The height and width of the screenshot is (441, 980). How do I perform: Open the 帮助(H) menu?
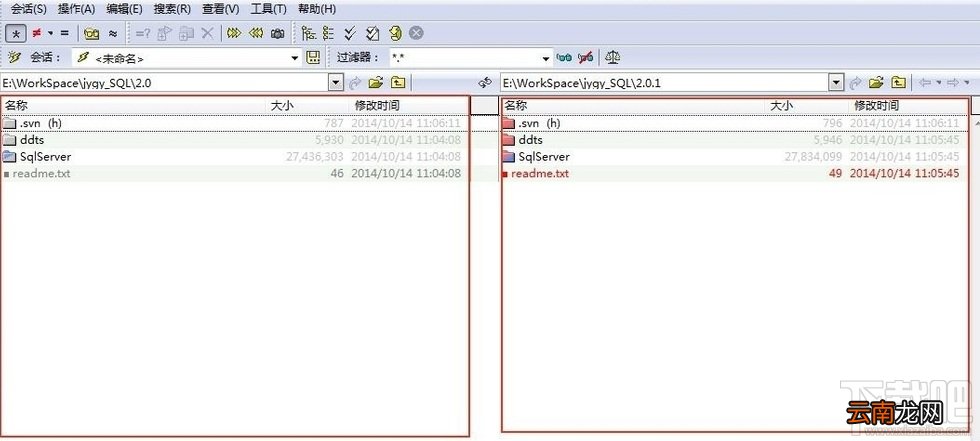click(x=316, y=9)
